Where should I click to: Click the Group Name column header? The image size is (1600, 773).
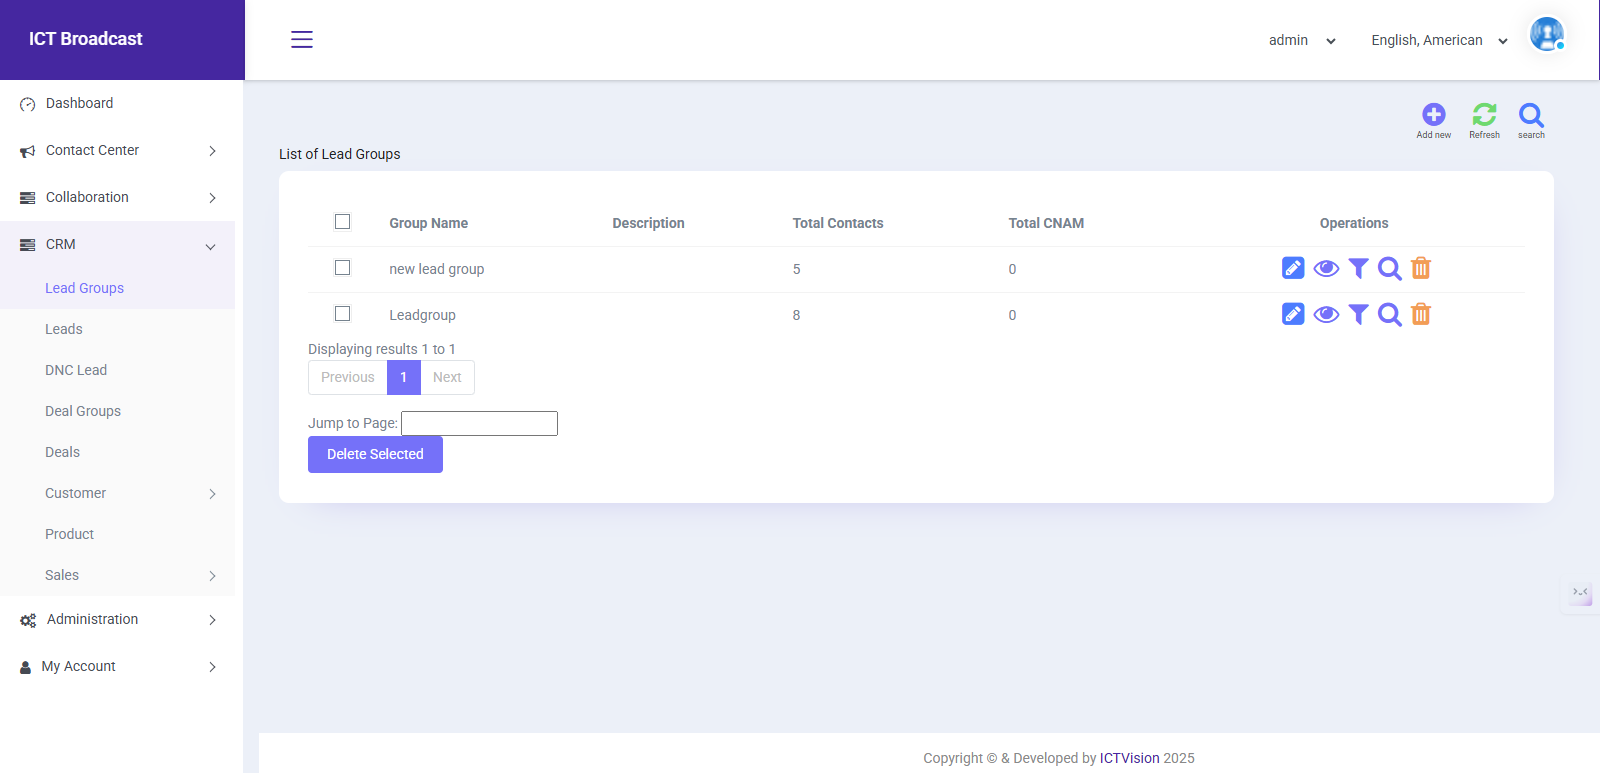pyautogui.click(x=429, y=223)
